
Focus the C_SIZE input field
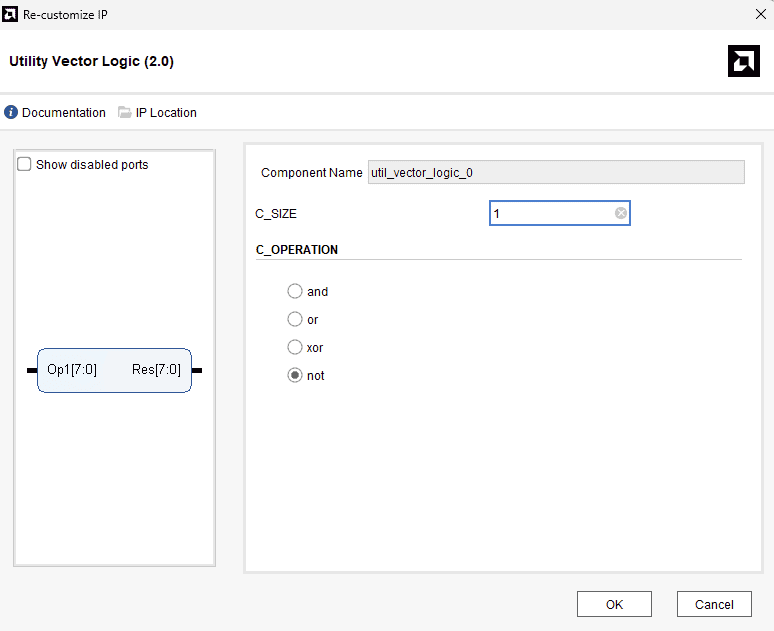[x=550, y=214]
